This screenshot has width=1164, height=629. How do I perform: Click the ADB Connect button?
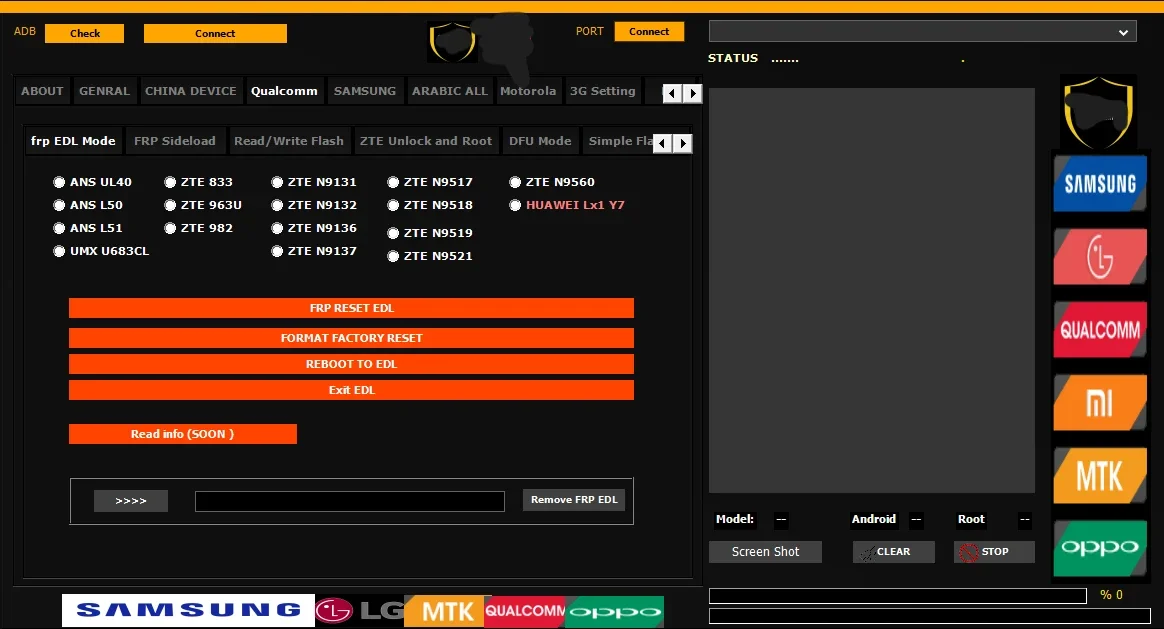click(x=215, y=33)
